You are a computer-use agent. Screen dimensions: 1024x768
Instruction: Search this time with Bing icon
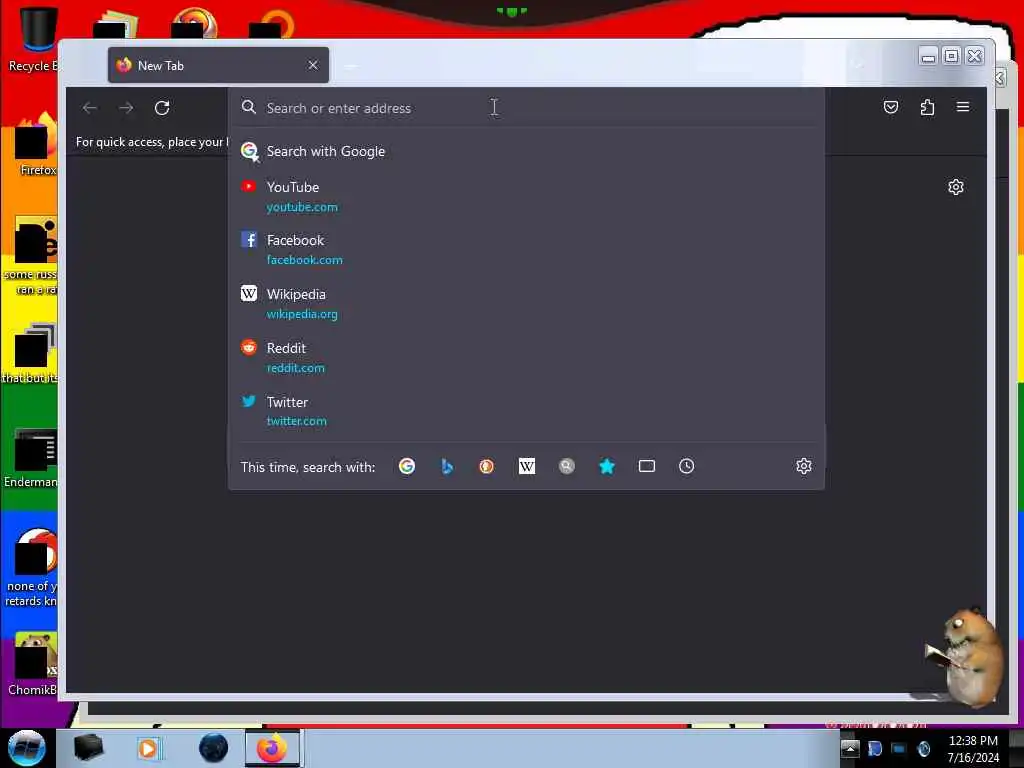[447, 466]
